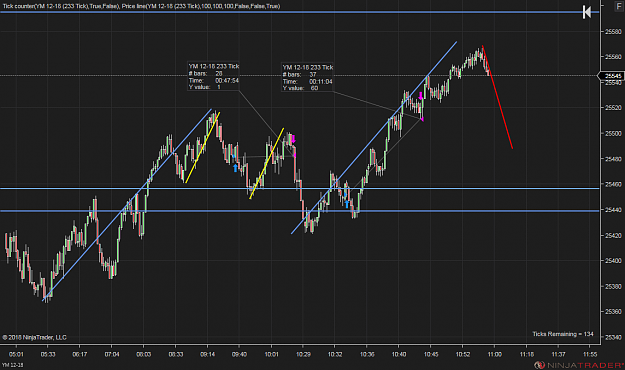Click the 10:45 time axis label

coord(431,354)
